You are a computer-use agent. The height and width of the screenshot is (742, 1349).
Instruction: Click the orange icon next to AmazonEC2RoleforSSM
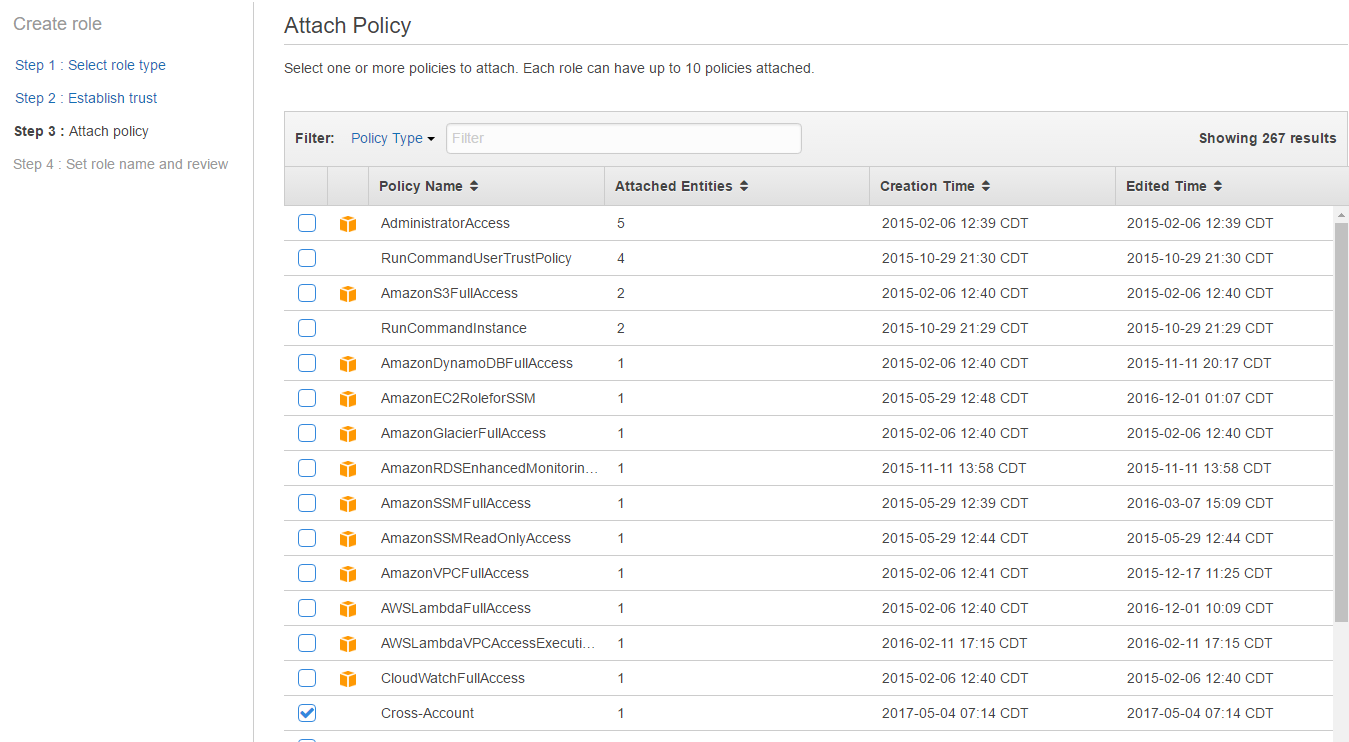pos(347,399)
